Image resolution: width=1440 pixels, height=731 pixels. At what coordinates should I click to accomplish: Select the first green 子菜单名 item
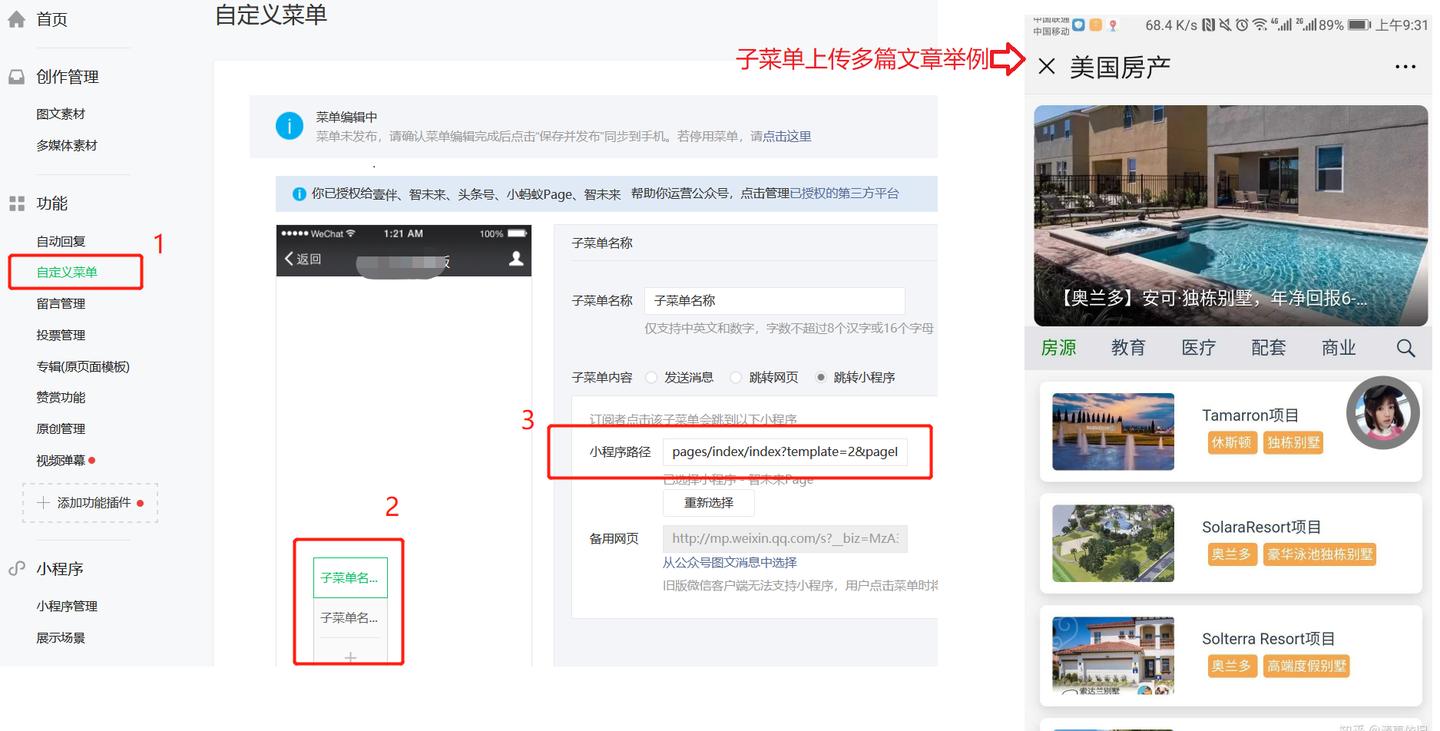(350, 577)
